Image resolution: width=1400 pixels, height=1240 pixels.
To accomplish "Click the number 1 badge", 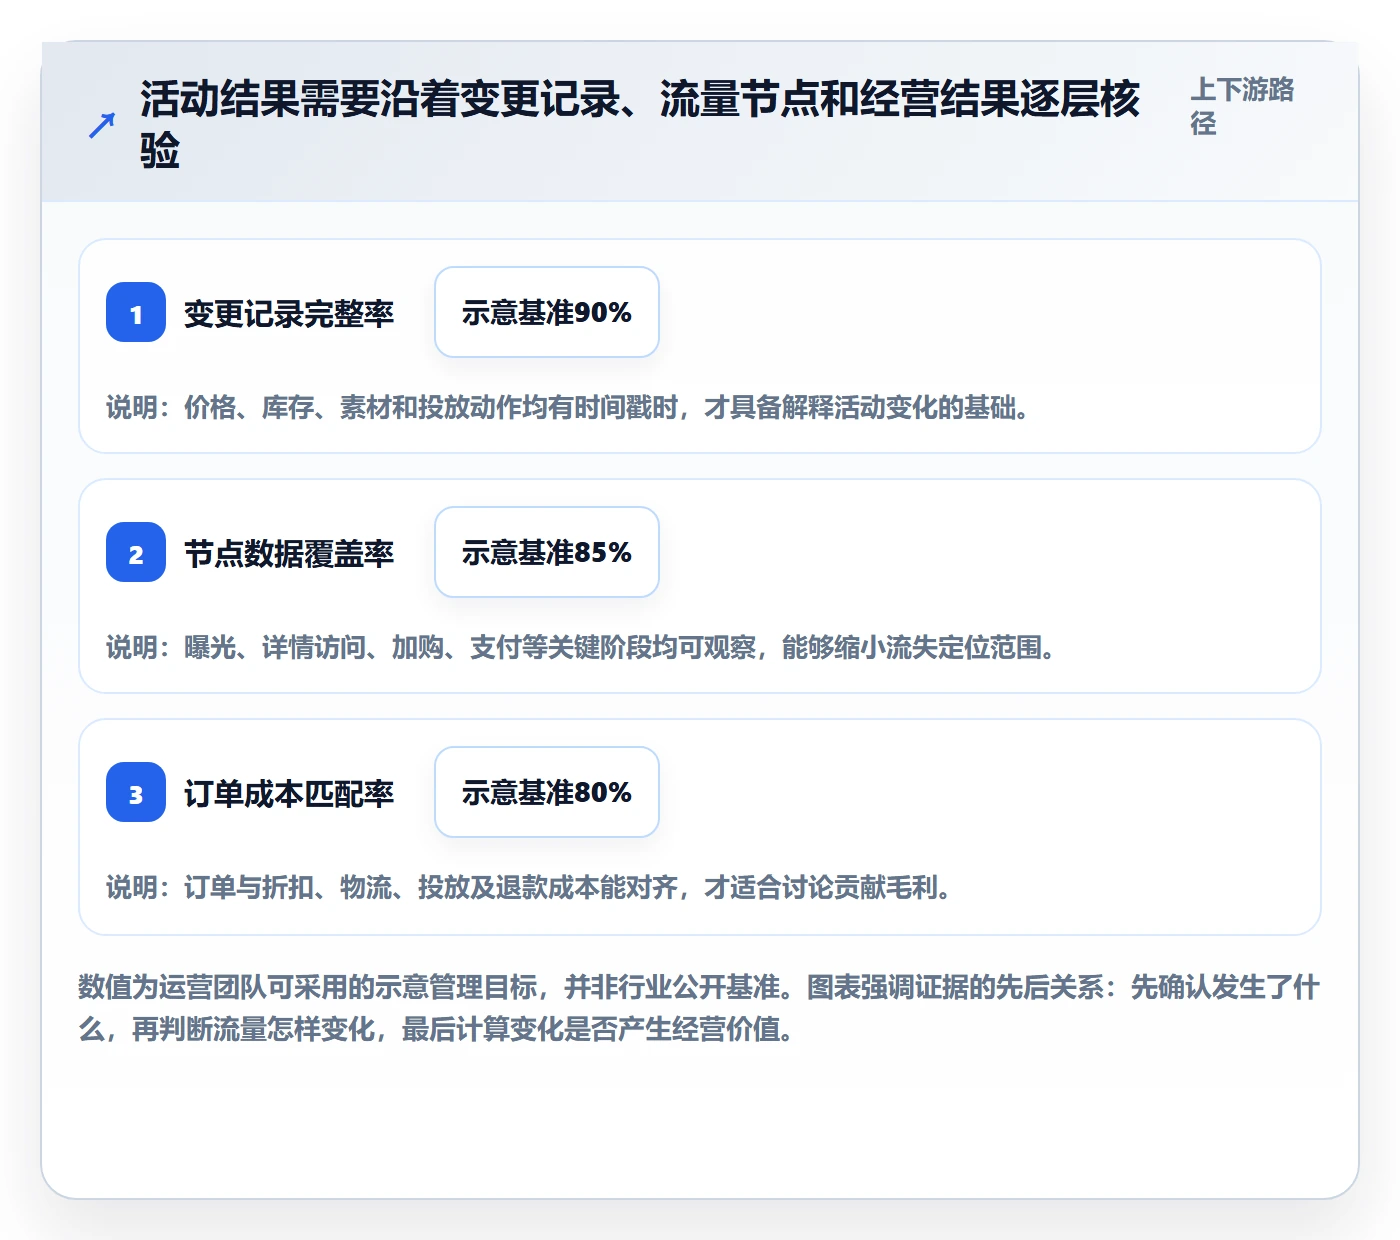I will 136,312.
